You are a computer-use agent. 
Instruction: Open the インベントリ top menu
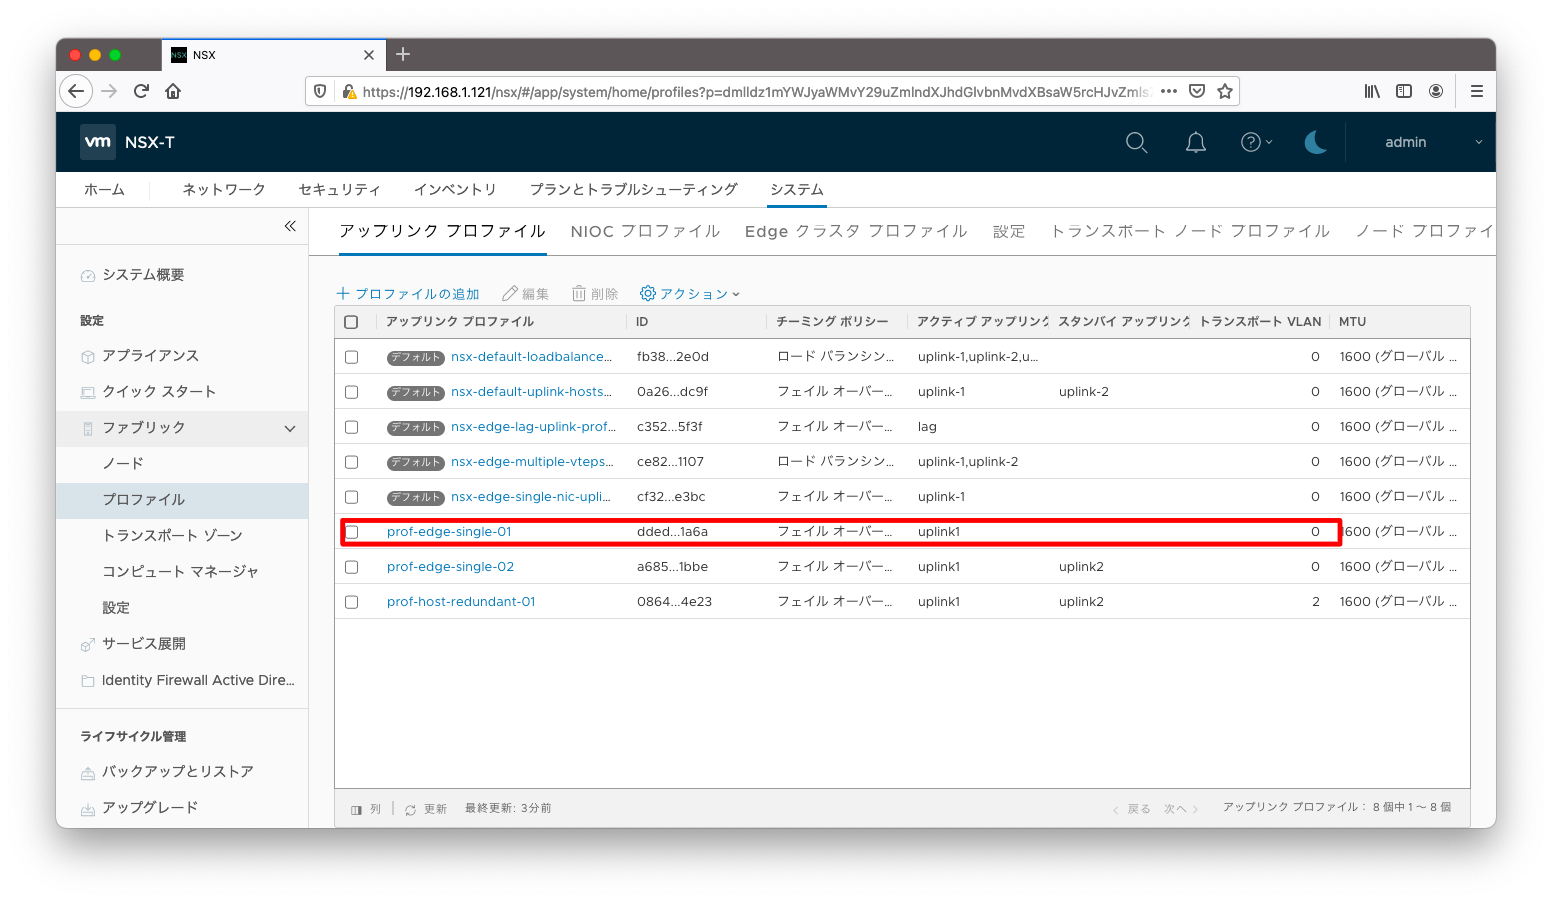tap(455, 189)
